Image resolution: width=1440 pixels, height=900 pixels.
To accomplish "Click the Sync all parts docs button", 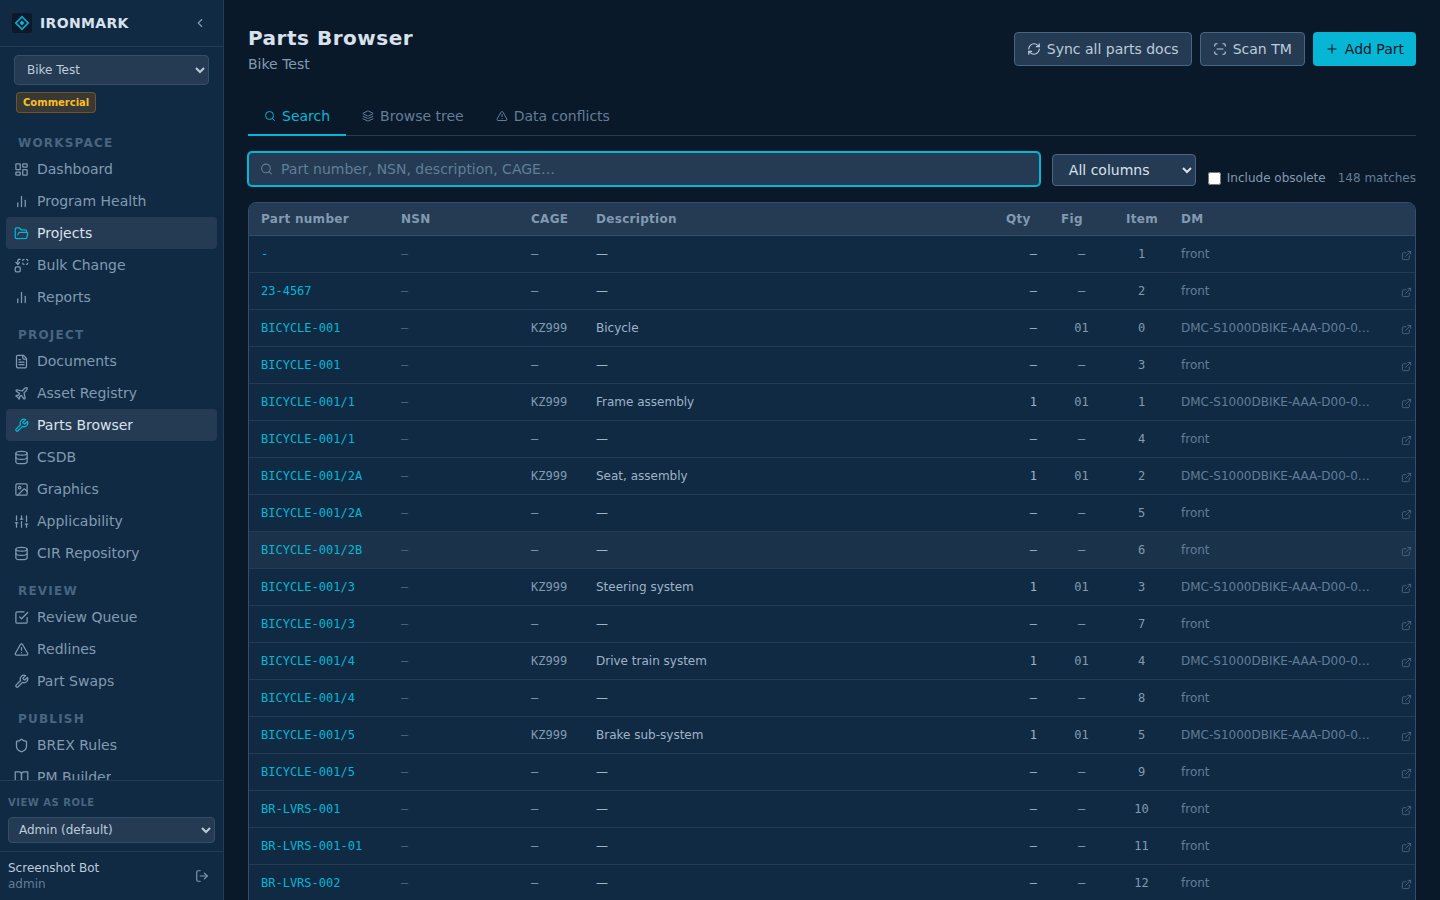I will coord(1103,49).
